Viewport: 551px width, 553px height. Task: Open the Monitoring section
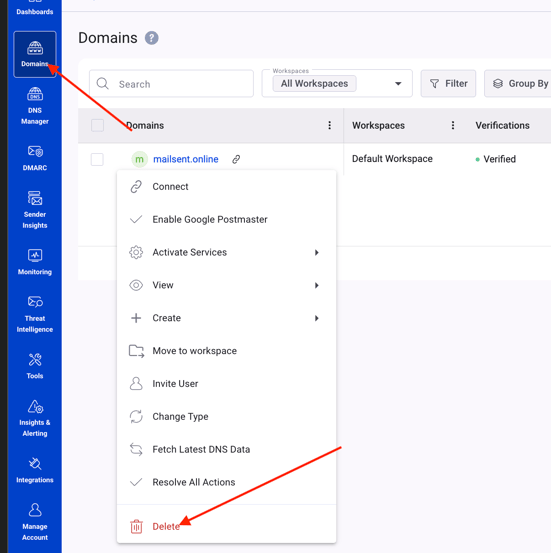pos(35,262)
